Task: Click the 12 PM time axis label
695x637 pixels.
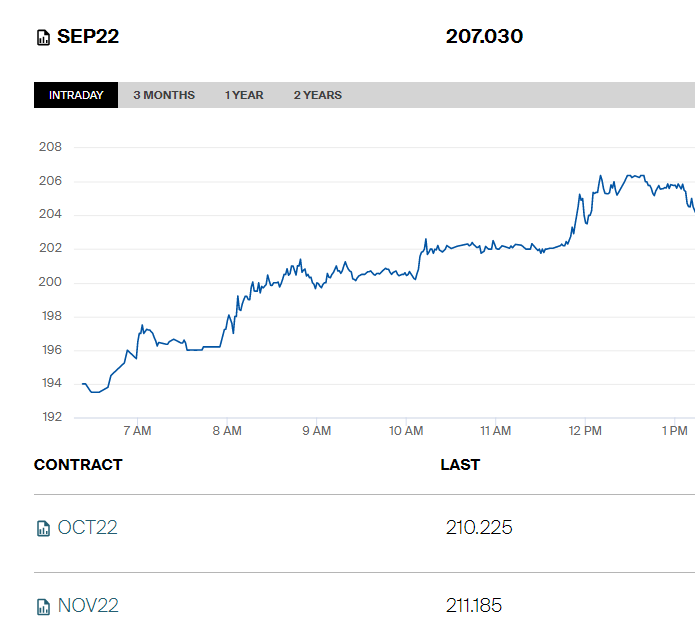Action: click(x=585, y=431)
